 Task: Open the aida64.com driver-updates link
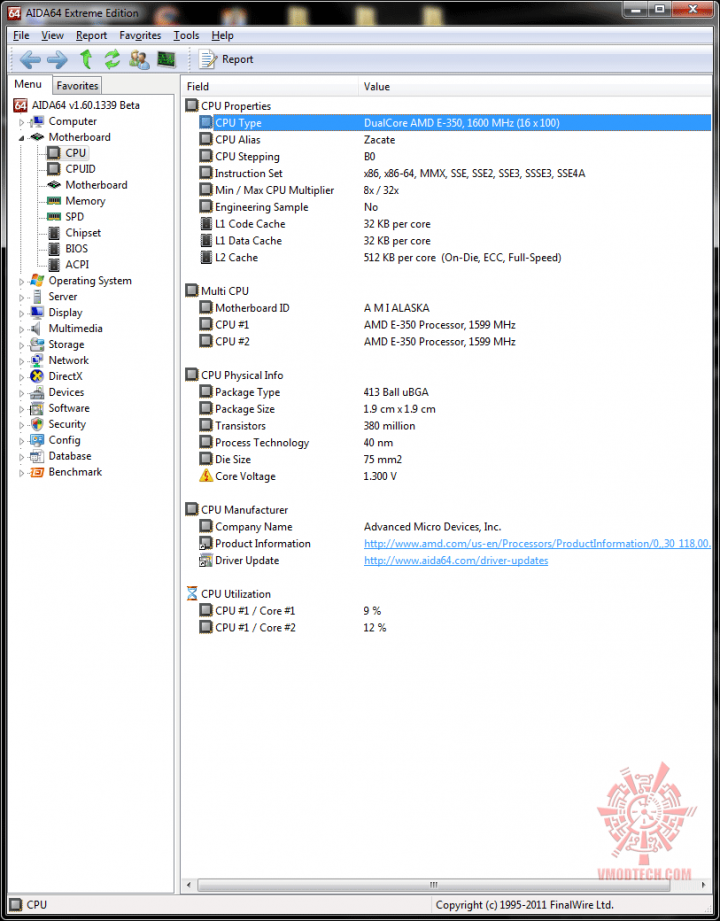click(456, 560)
